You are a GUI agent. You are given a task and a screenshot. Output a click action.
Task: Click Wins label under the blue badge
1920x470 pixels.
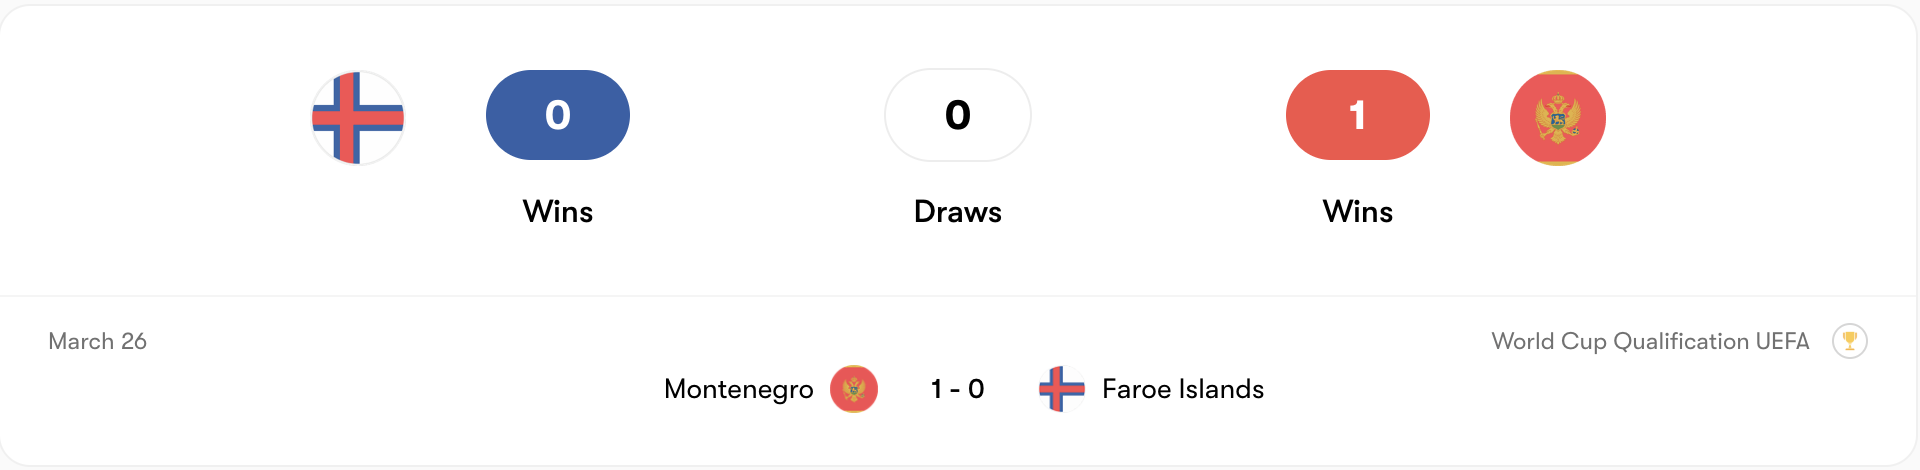[557, 212]
